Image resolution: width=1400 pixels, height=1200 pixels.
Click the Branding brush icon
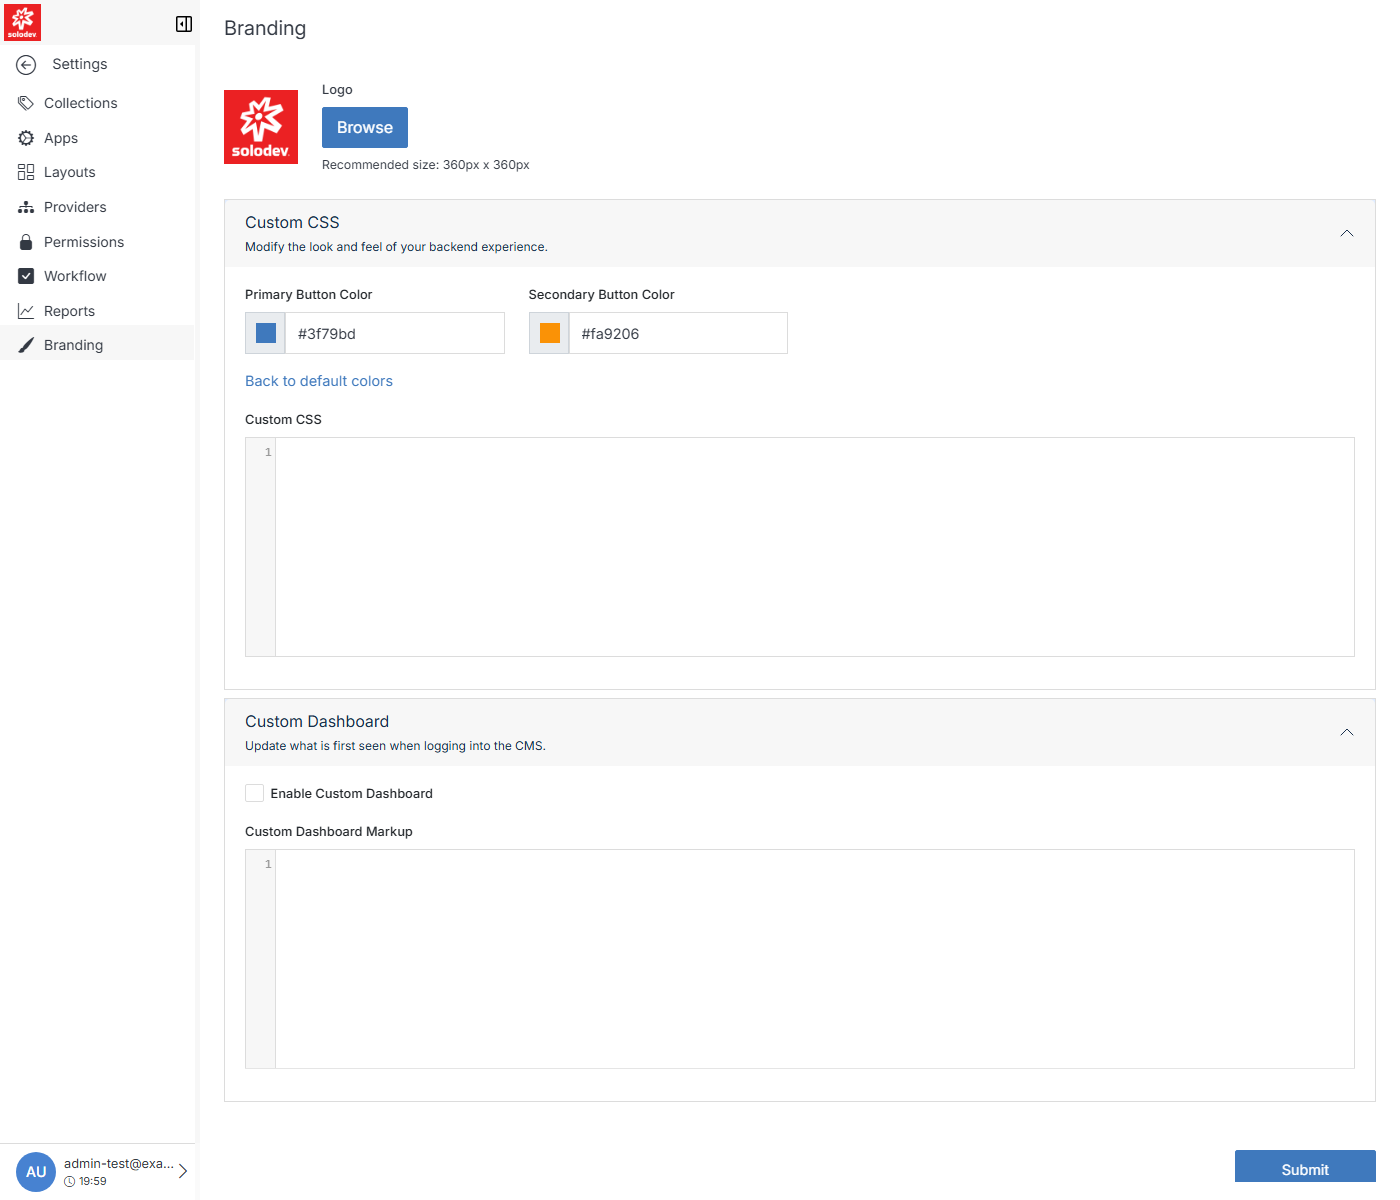[26, 345]
